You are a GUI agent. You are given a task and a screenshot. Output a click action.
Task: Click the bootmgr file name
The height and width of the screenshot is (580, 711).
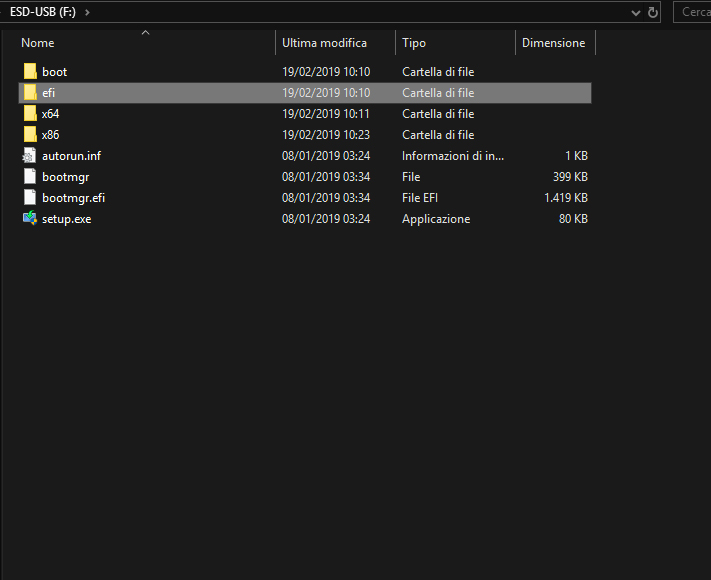66,177
